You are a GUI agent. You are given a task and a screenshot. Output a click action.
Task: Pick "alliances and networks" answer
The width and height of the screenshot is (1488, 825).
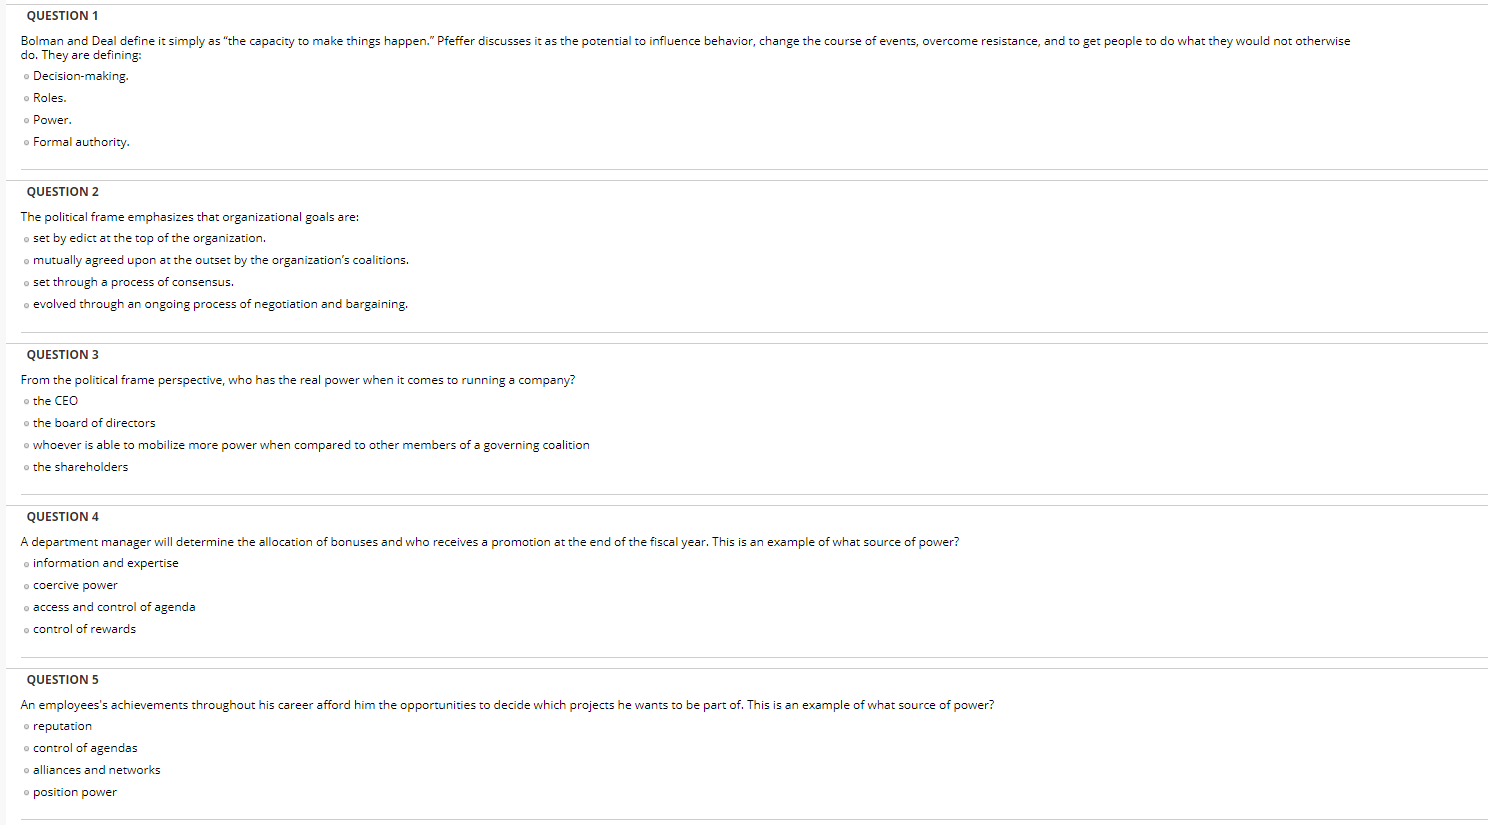(25, 770)
